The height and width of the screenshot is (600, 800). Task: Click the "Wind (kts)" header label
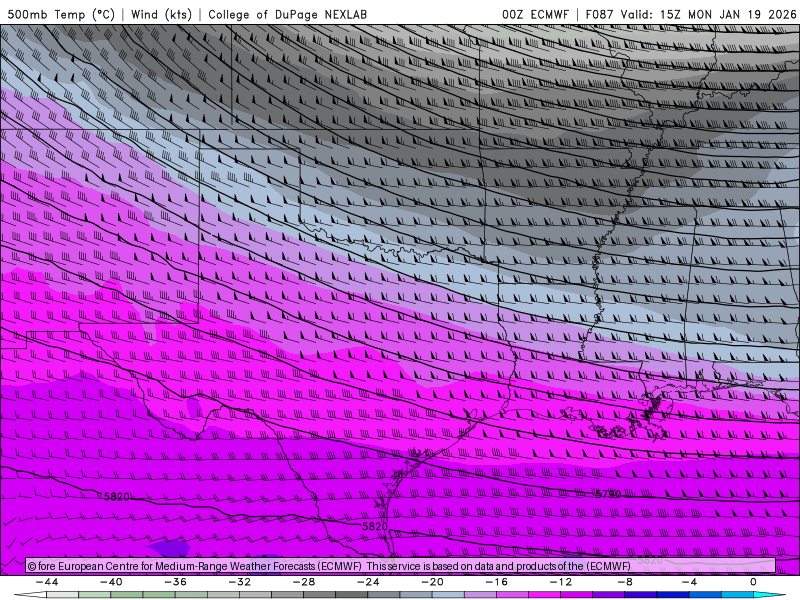161,14
